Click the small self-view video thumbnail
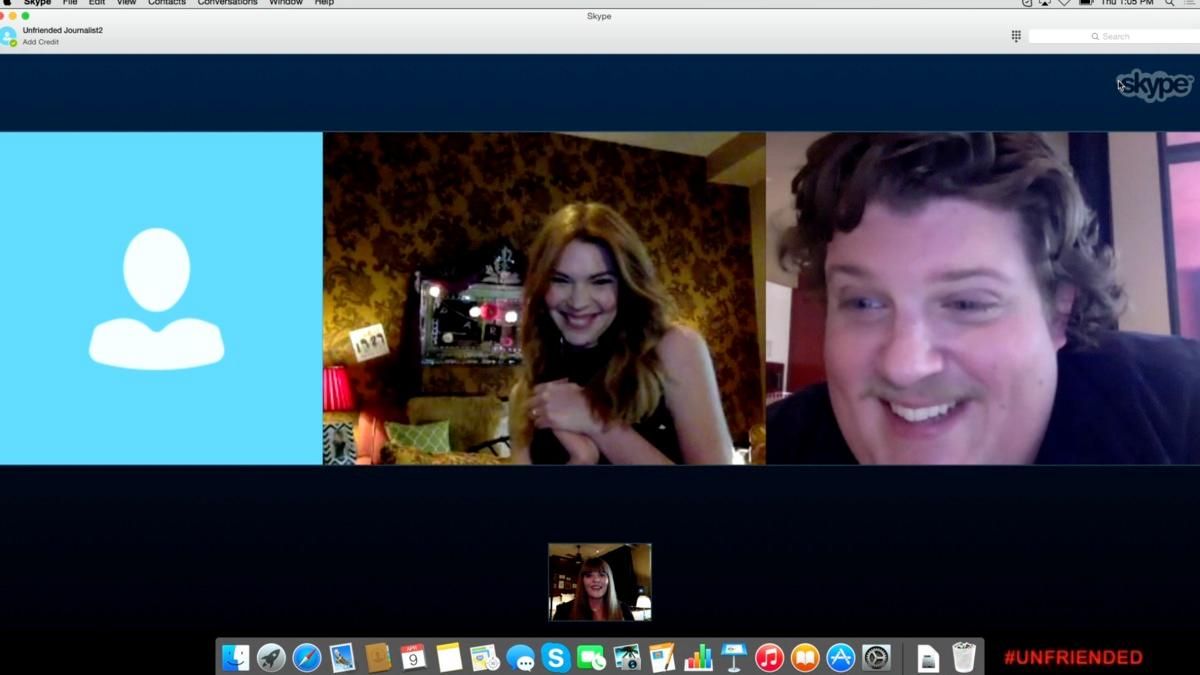Image resolution: width=1200 pixels, height=675 pixels. (x=600, y=582)
